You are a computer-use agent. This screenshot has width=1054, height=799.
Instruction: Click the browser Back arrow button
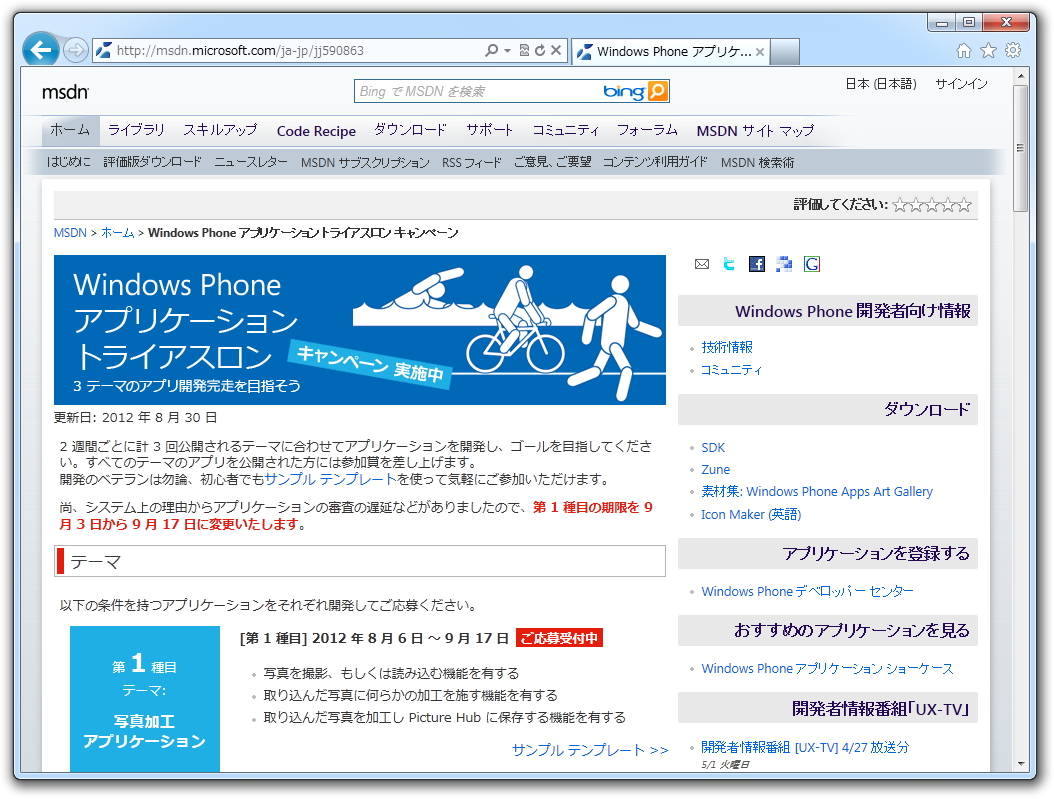[41, 50]
